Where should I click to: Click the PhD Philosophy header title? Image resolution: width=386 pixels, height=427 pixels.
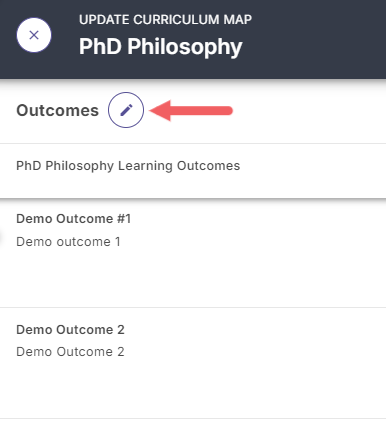click(x=161, y=46)
